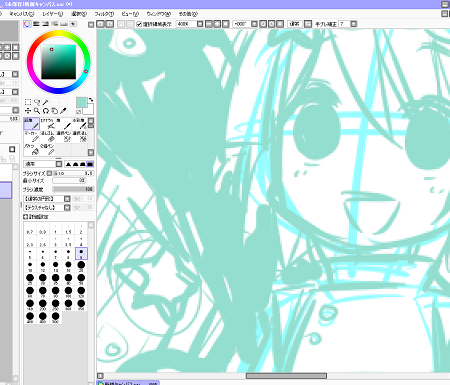Select the lasso selection tool
Screen dimensions: 450x385
(37, 102)
